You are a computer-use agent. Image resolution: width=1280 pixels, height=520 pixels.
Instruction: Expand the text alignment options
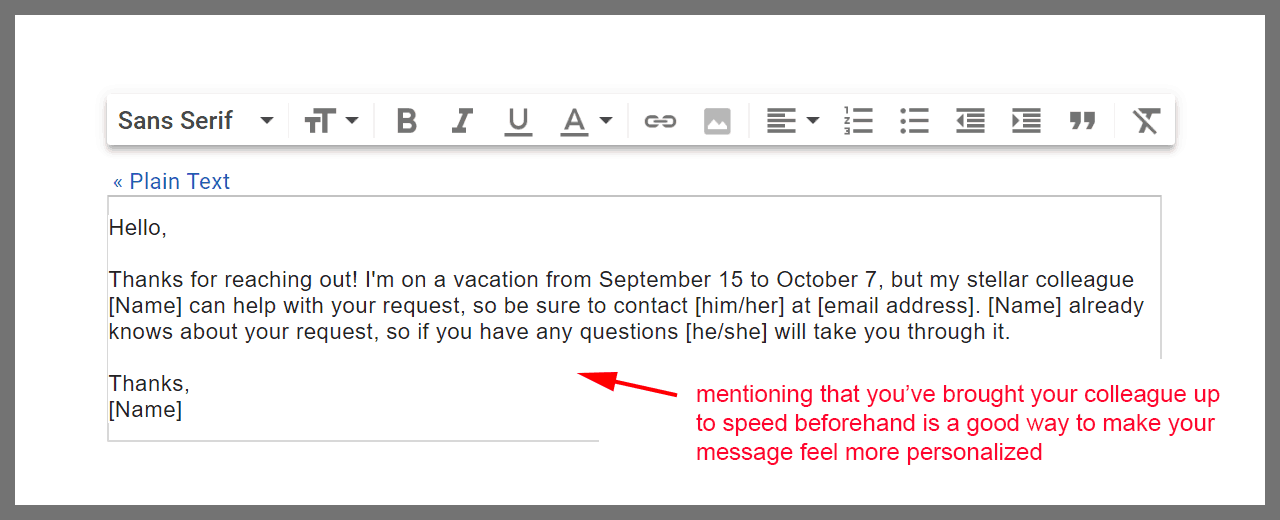point(792,121)
